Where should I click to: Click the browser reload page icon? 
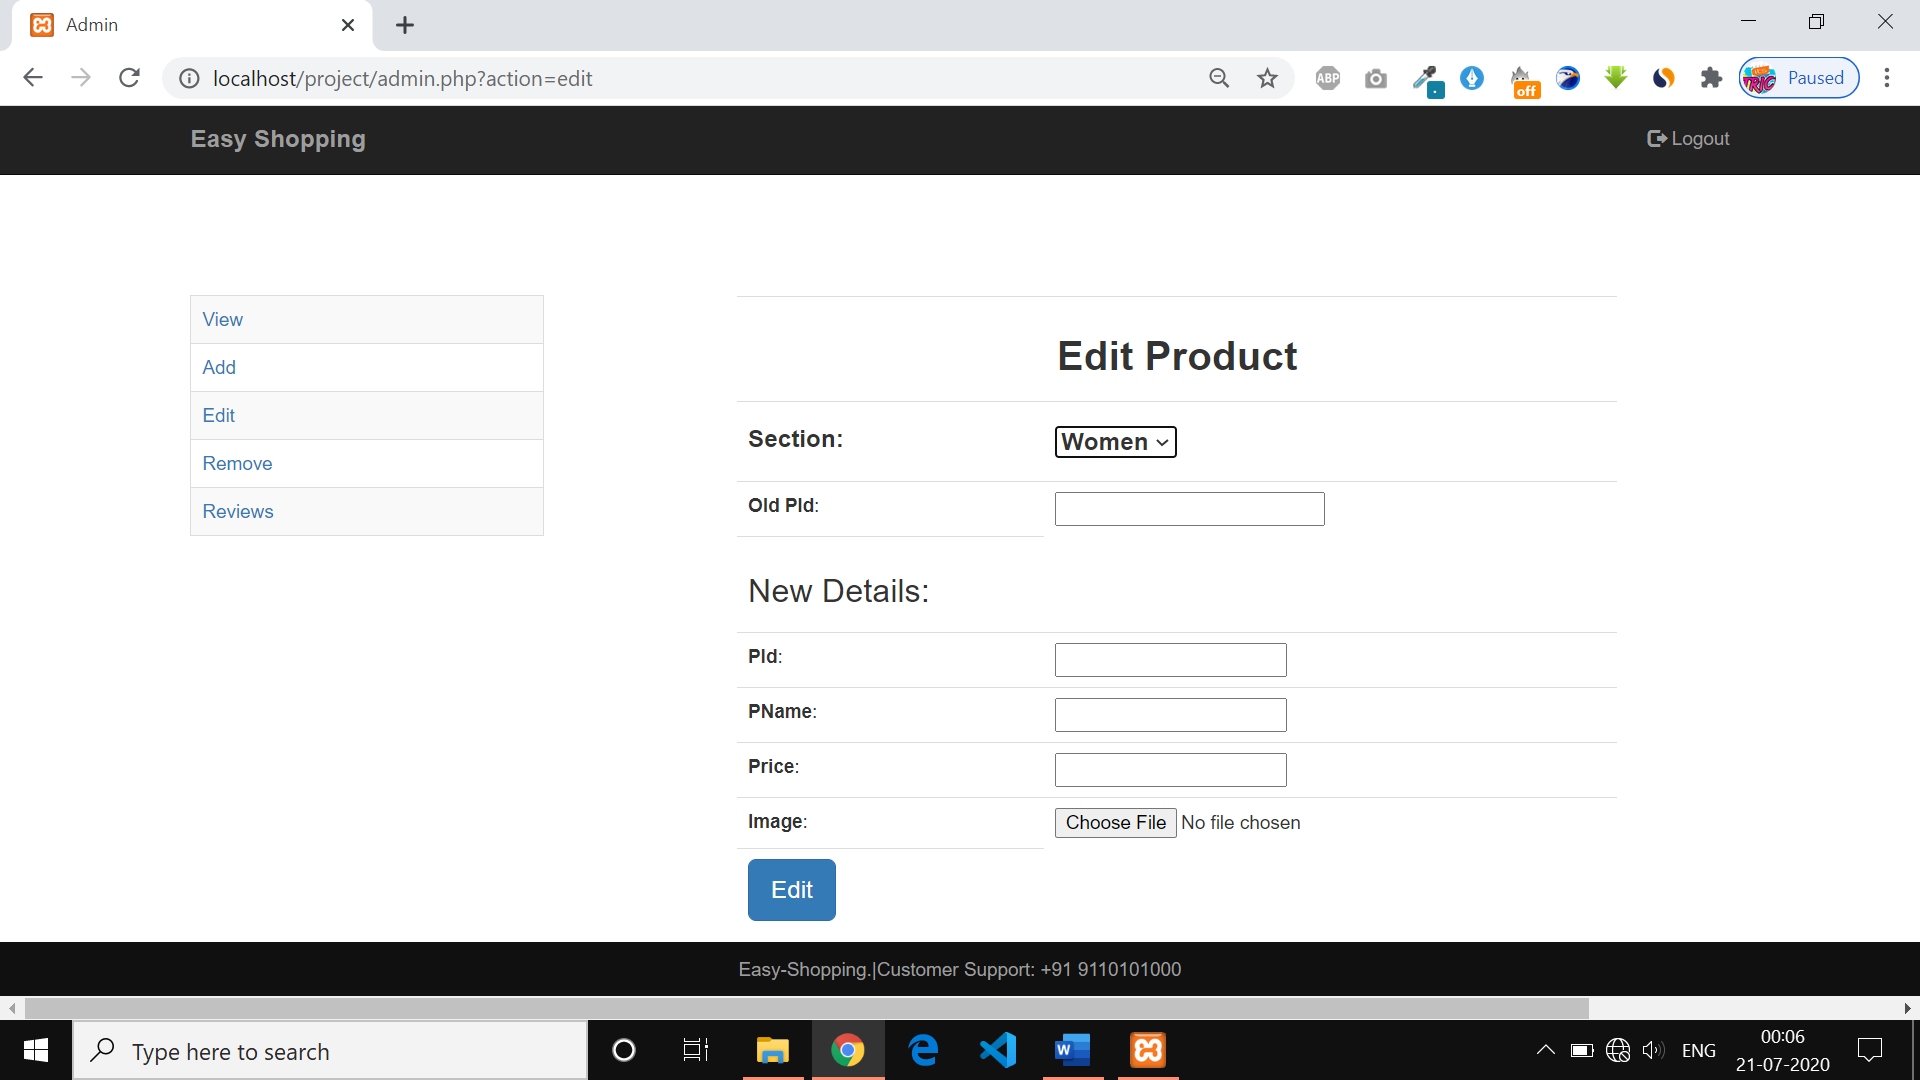click(129, 78)
